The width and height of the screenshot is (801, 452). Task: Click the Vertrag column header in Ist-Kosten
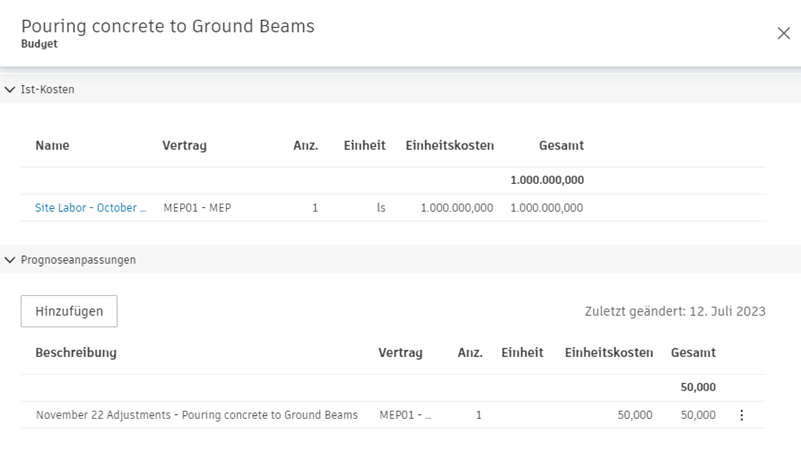[184, 146]
